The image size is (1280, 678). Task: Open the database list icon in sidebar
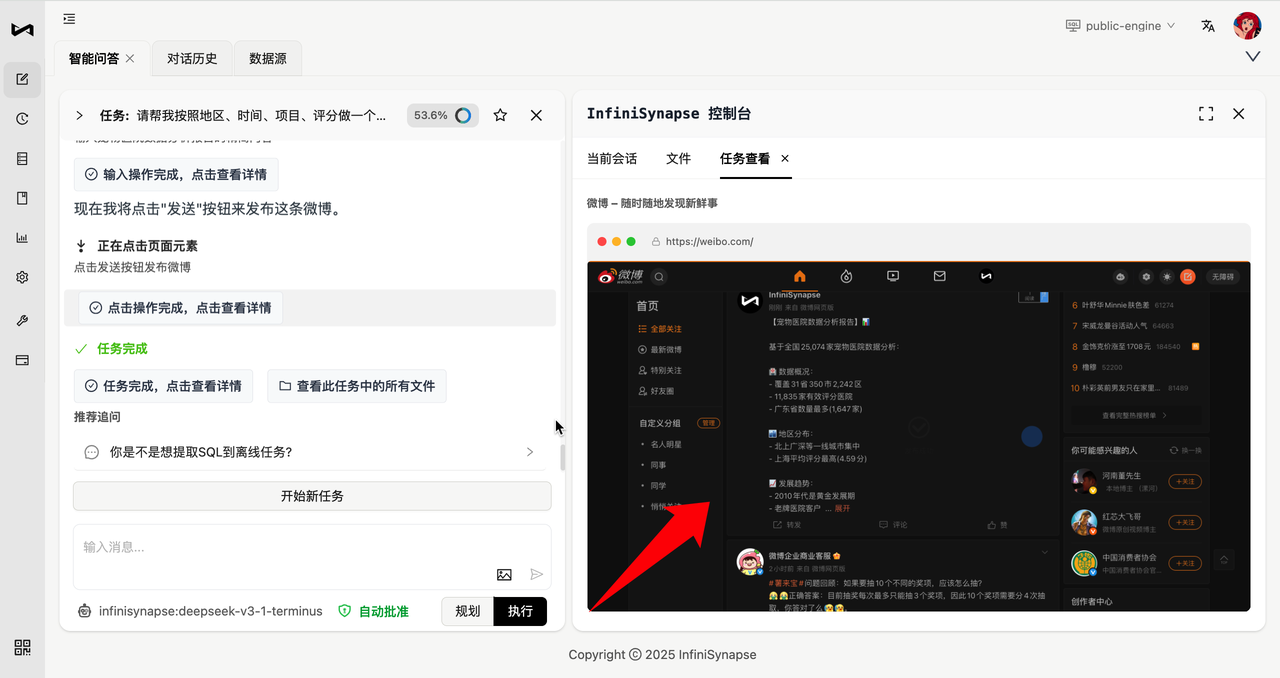22,159
